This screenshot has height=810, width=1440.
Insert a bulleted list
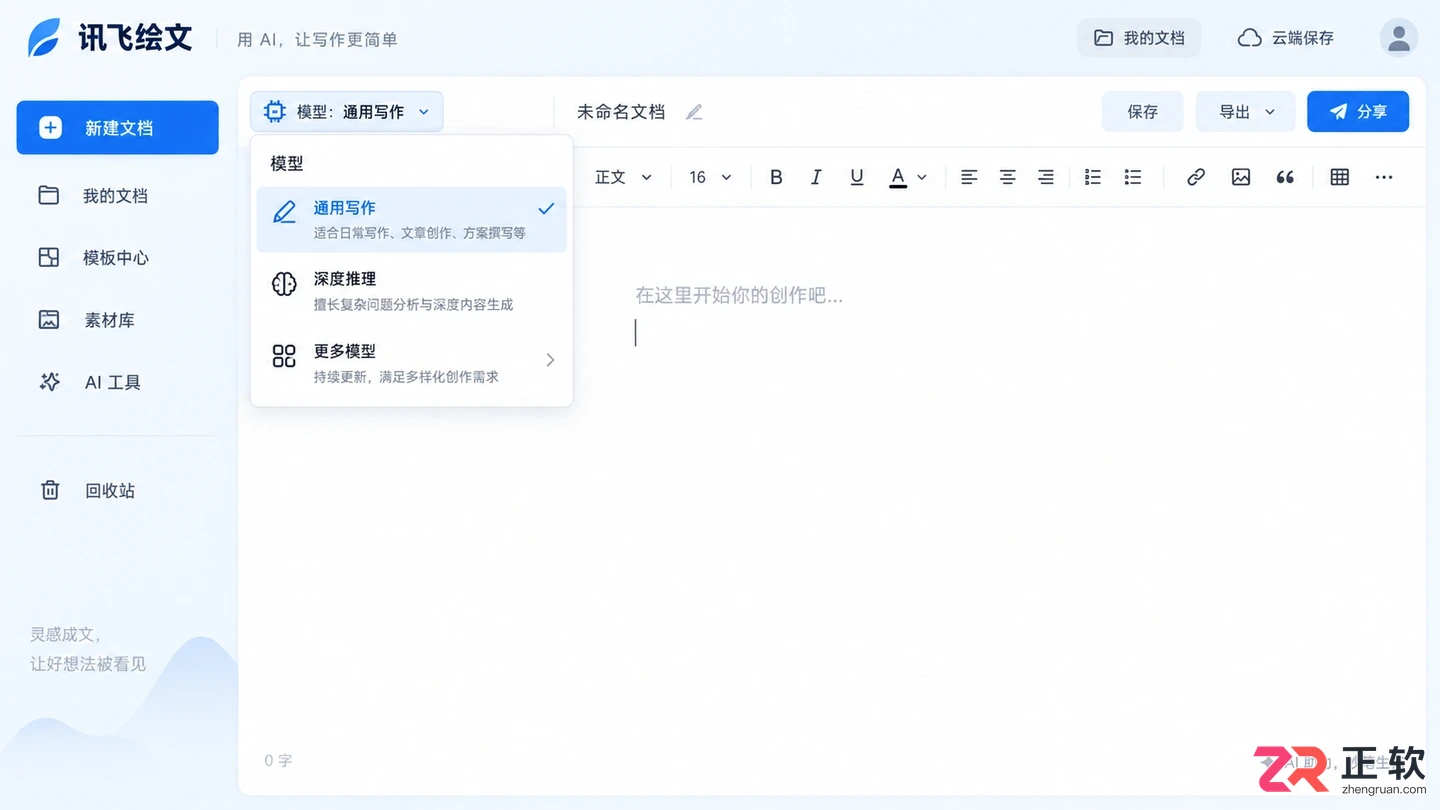1133,177
